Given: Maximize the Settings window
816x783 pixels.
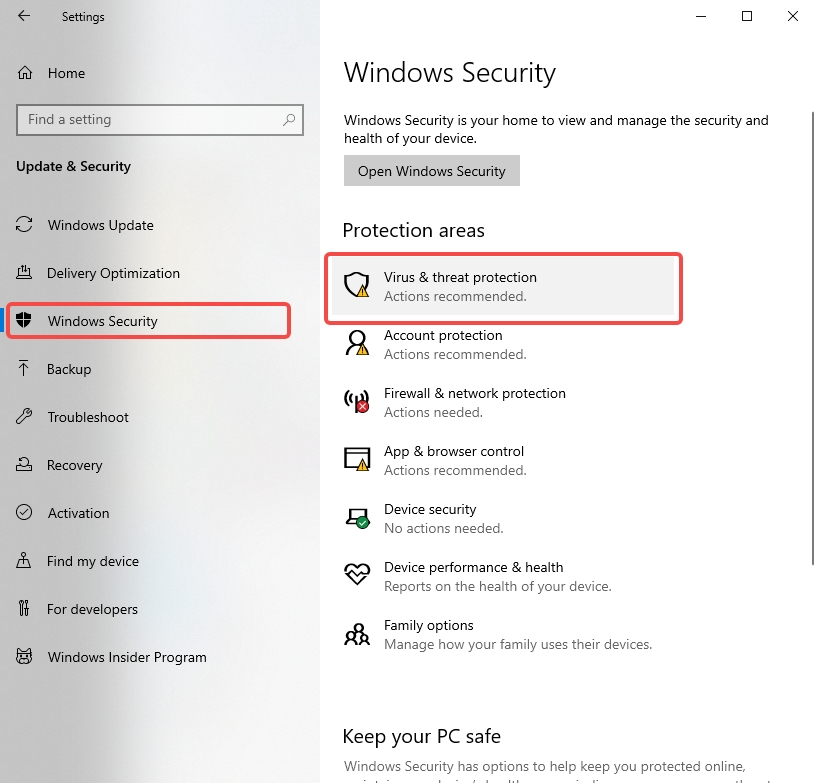Looking at the screenshot, I should tap(747, 16).
